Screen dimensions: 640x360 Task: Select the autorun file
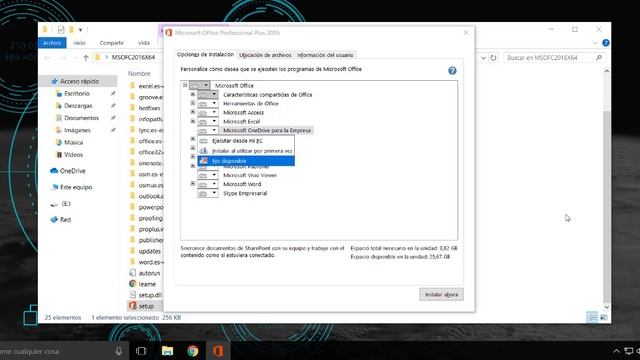pos(144,273)
